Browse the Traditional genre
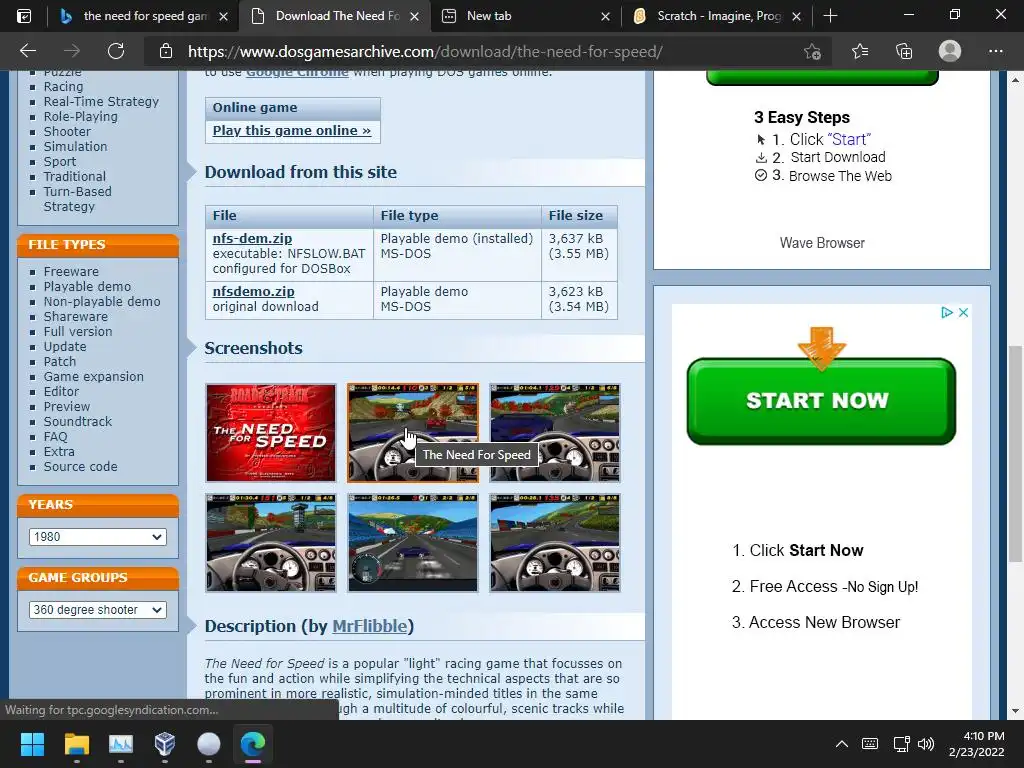The image size is (1024, 768). point(74,177)
